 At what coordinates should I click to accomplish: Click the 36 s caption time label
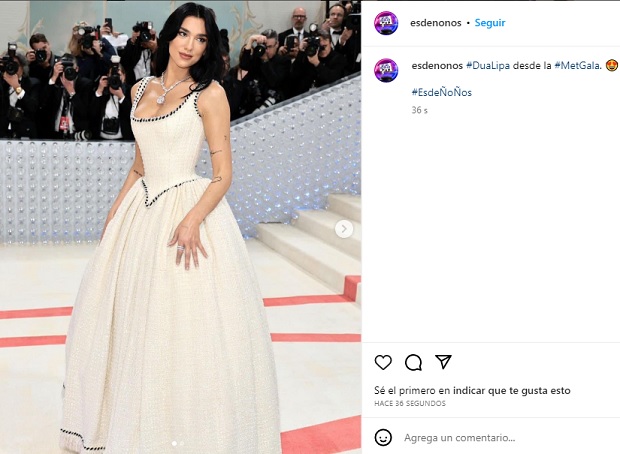[420, 110]
